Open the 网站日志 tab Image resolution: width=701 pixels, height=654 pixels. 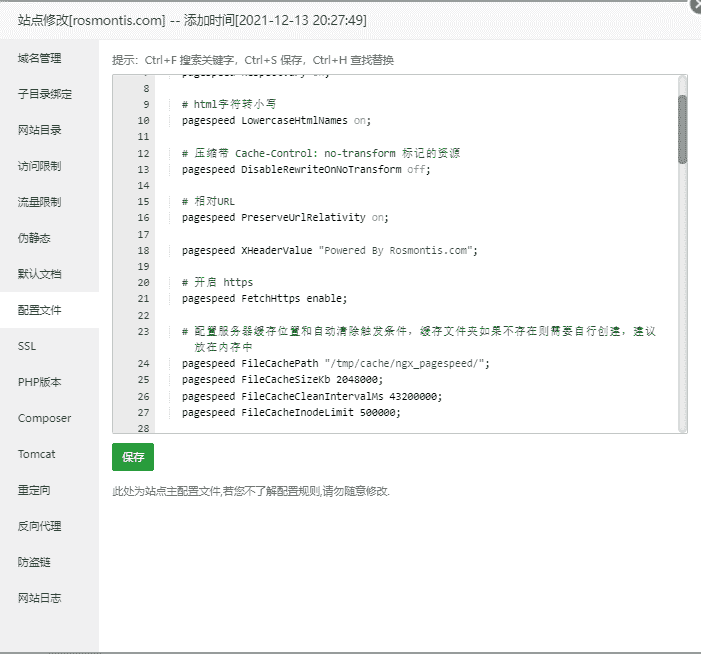click(49, 598)
